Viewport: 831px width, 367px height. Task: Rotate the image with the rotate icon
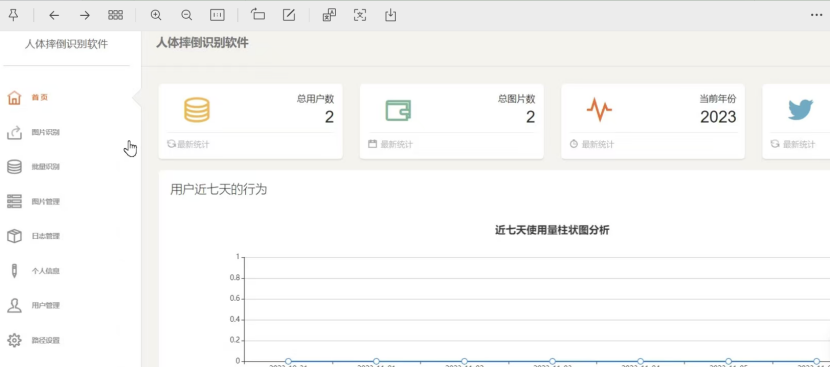point(258,15)
